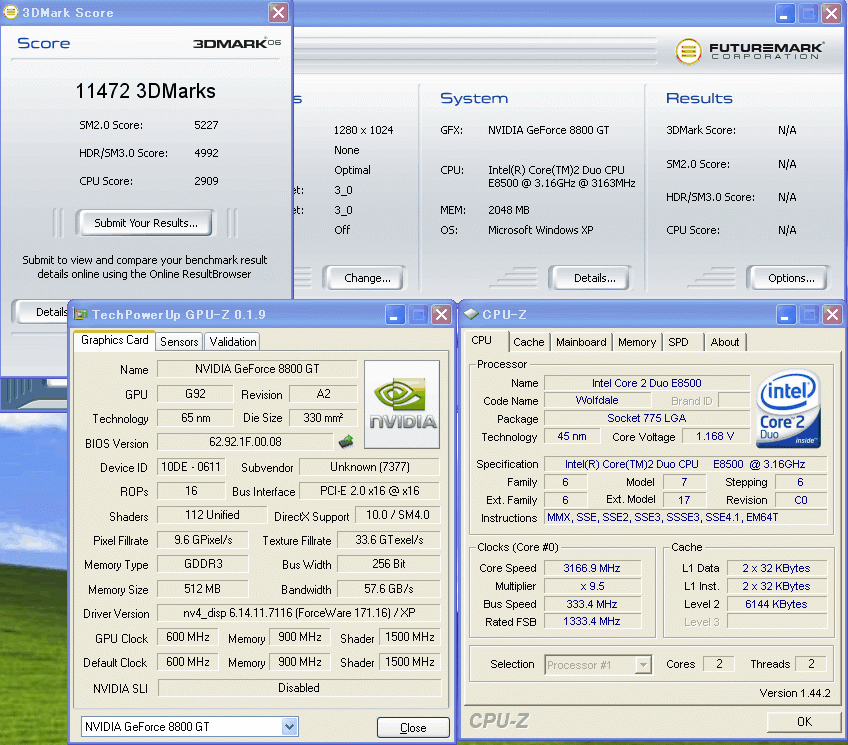848x745 pixels.
Task: Click the NVIDIA logo in GPU-Z
Action: click(402, 404)
